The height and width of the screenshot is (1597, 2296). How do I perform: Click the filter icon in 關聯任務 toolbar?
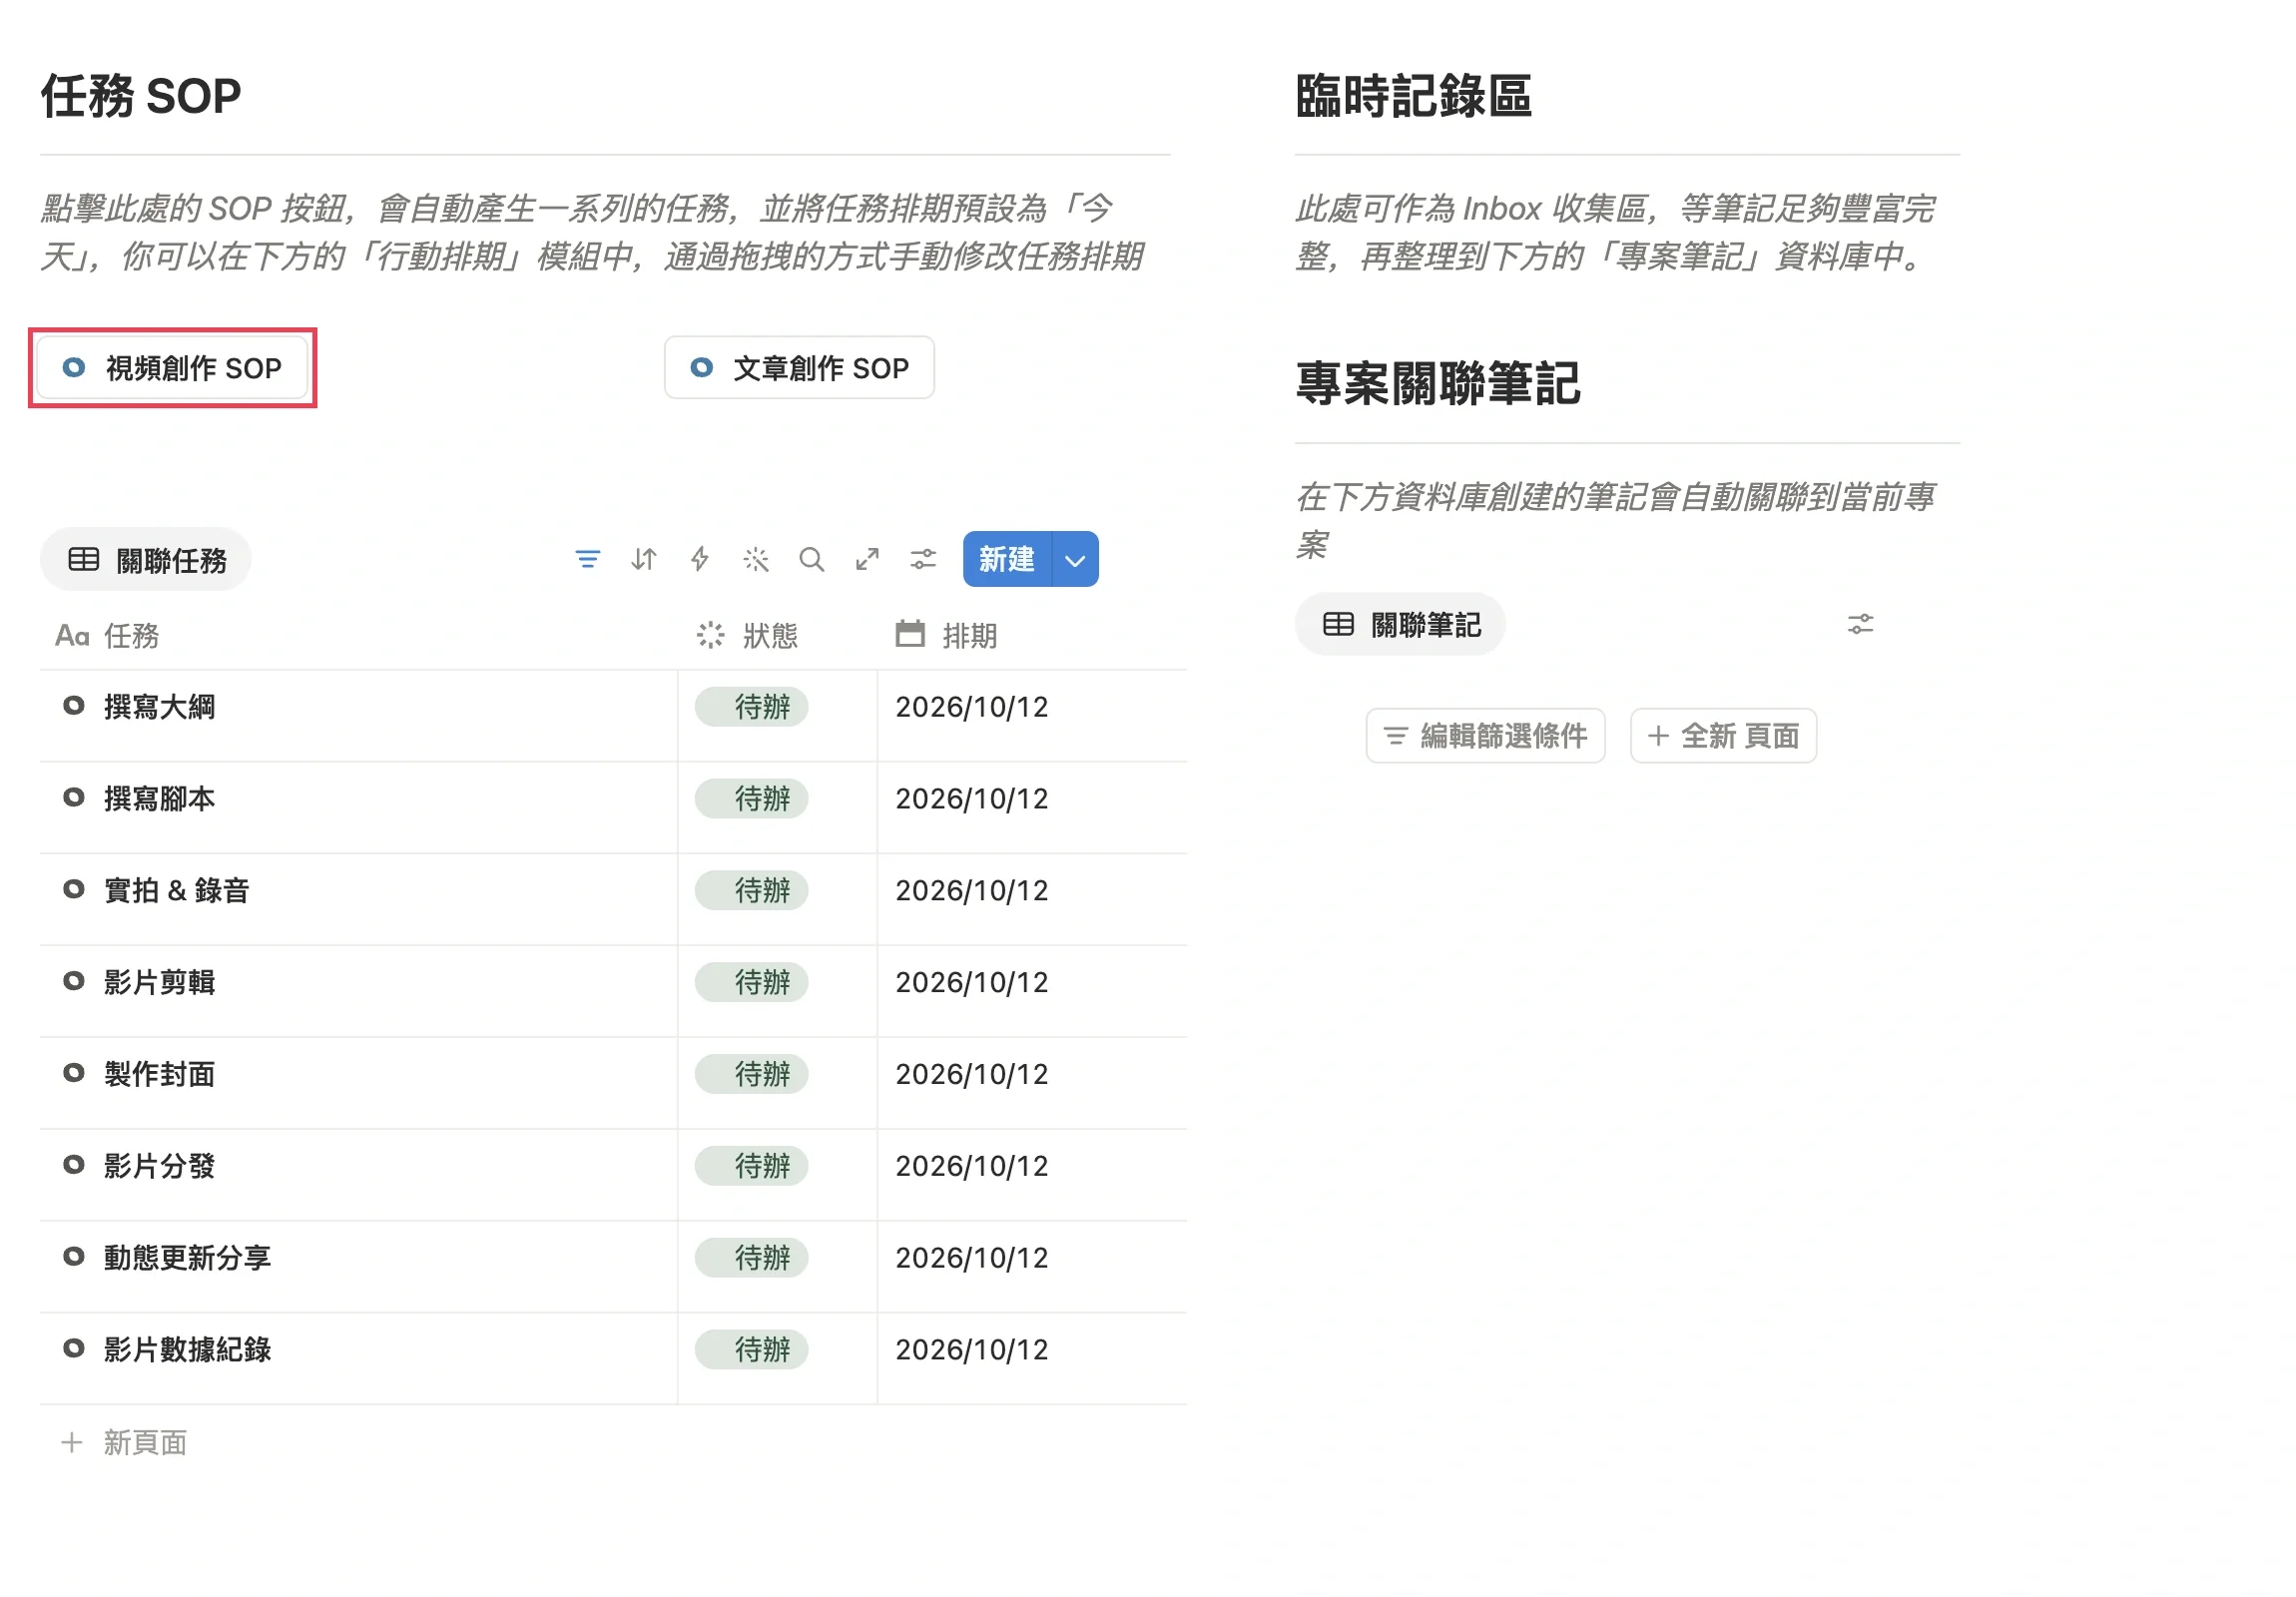[588, 559]
